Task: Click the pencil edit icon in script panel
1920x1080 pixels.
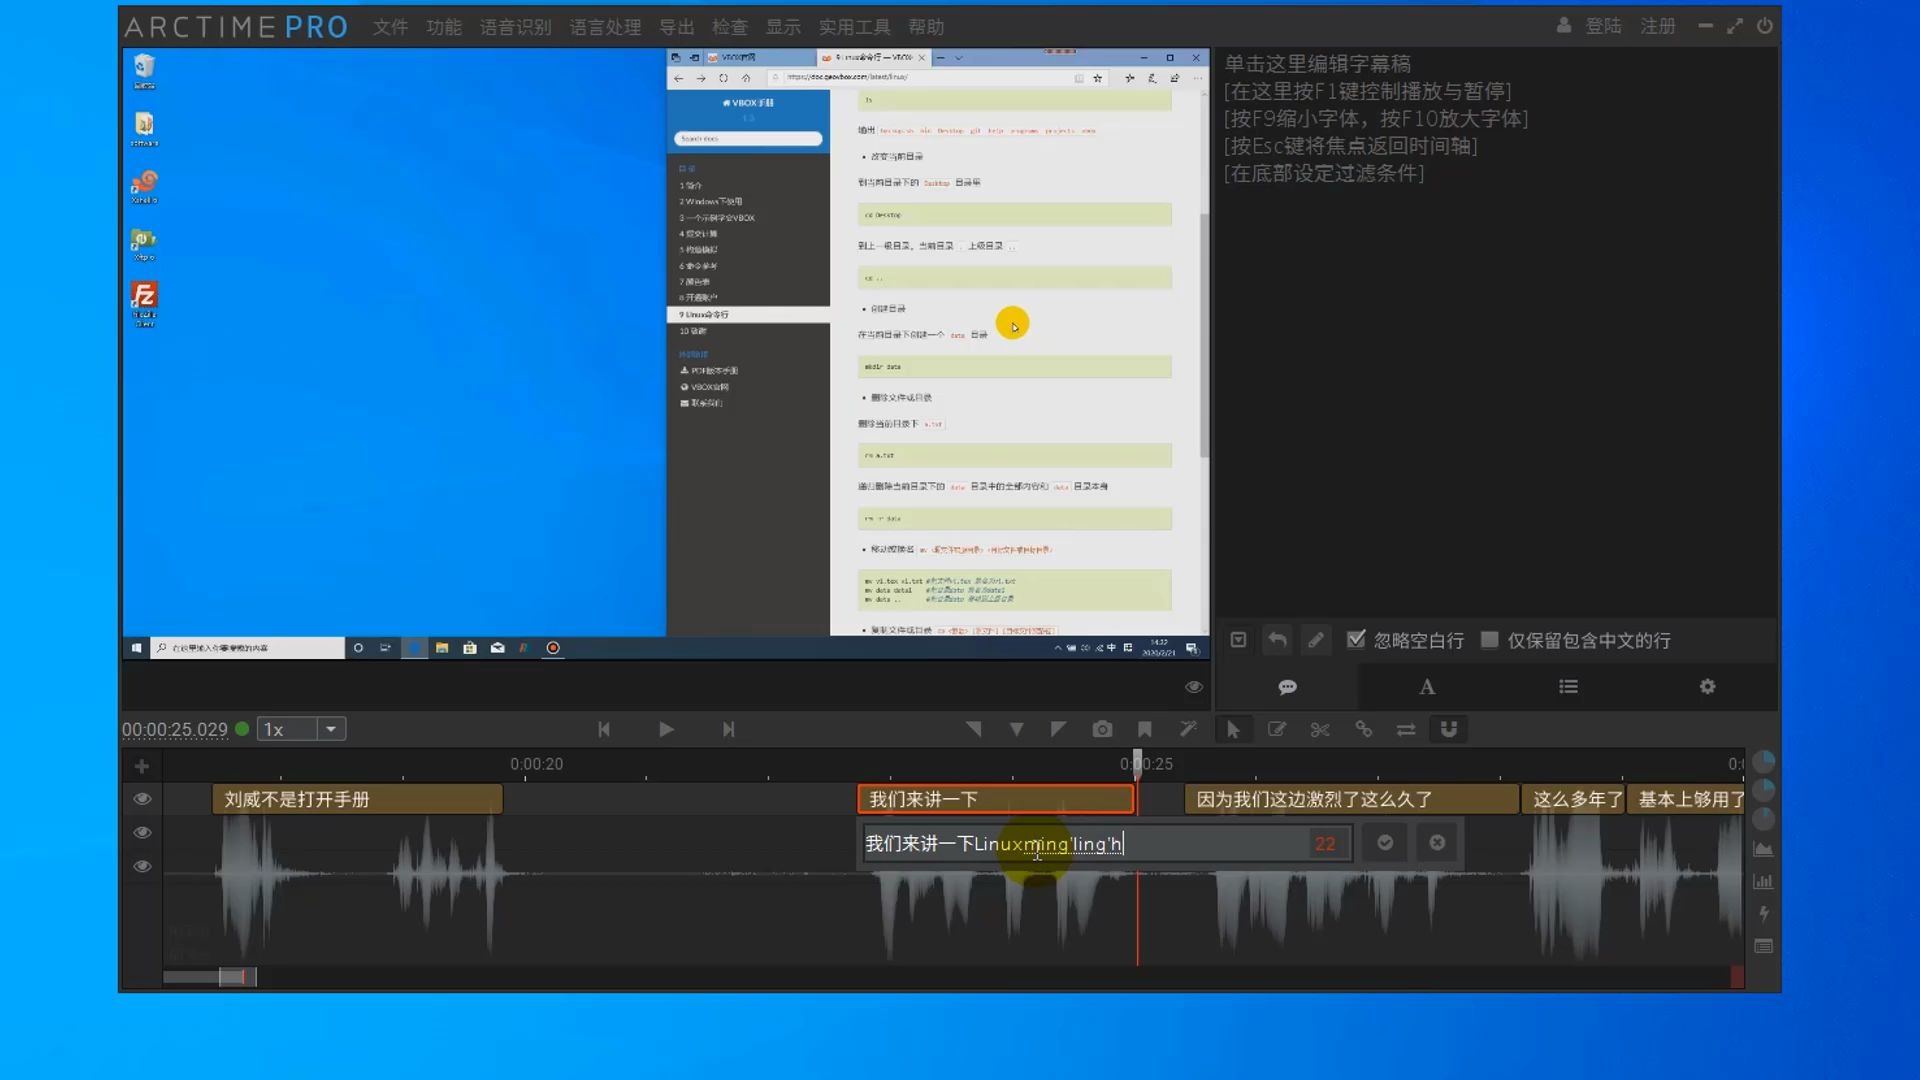Action: pos(1316,640)
